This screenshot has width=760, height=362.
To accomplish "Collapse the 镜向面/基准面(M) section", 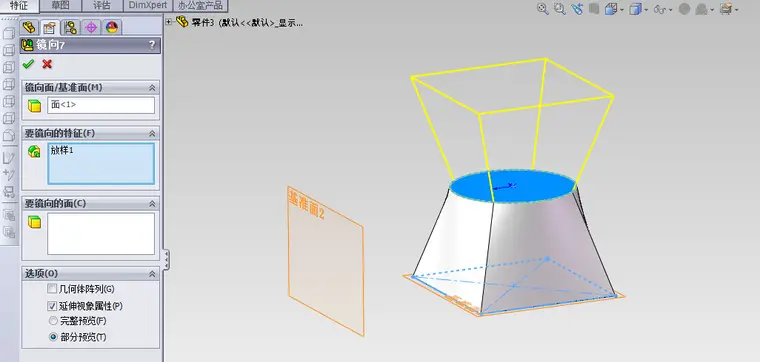I will coord(152,88).
